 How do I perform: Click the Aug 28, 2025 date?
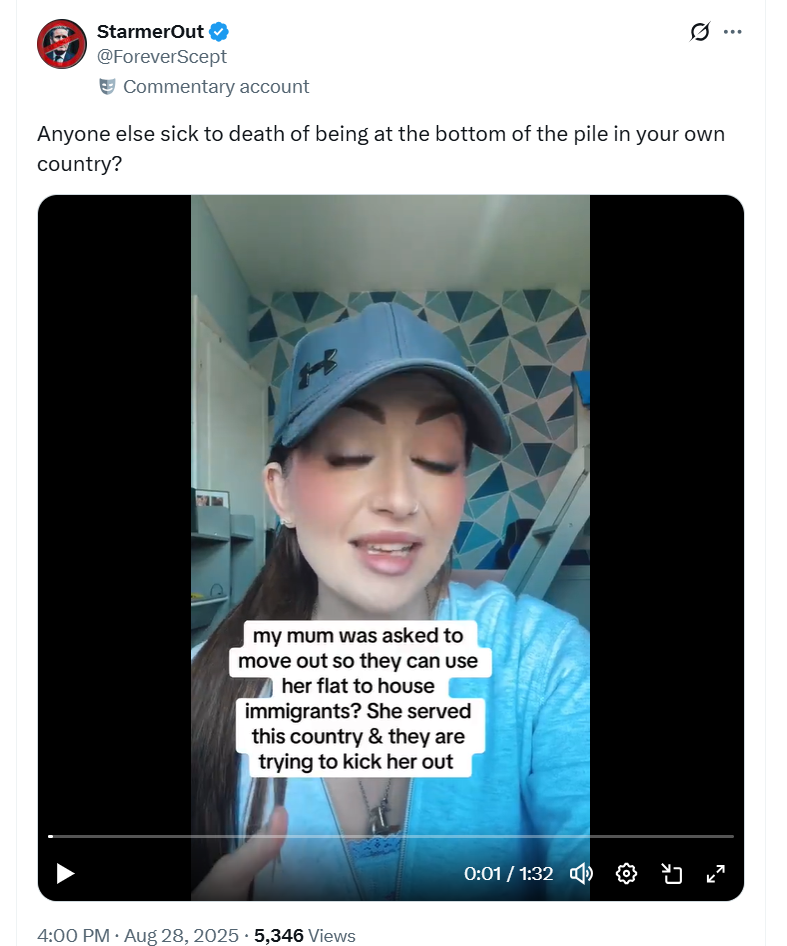[x=181, y=935]
